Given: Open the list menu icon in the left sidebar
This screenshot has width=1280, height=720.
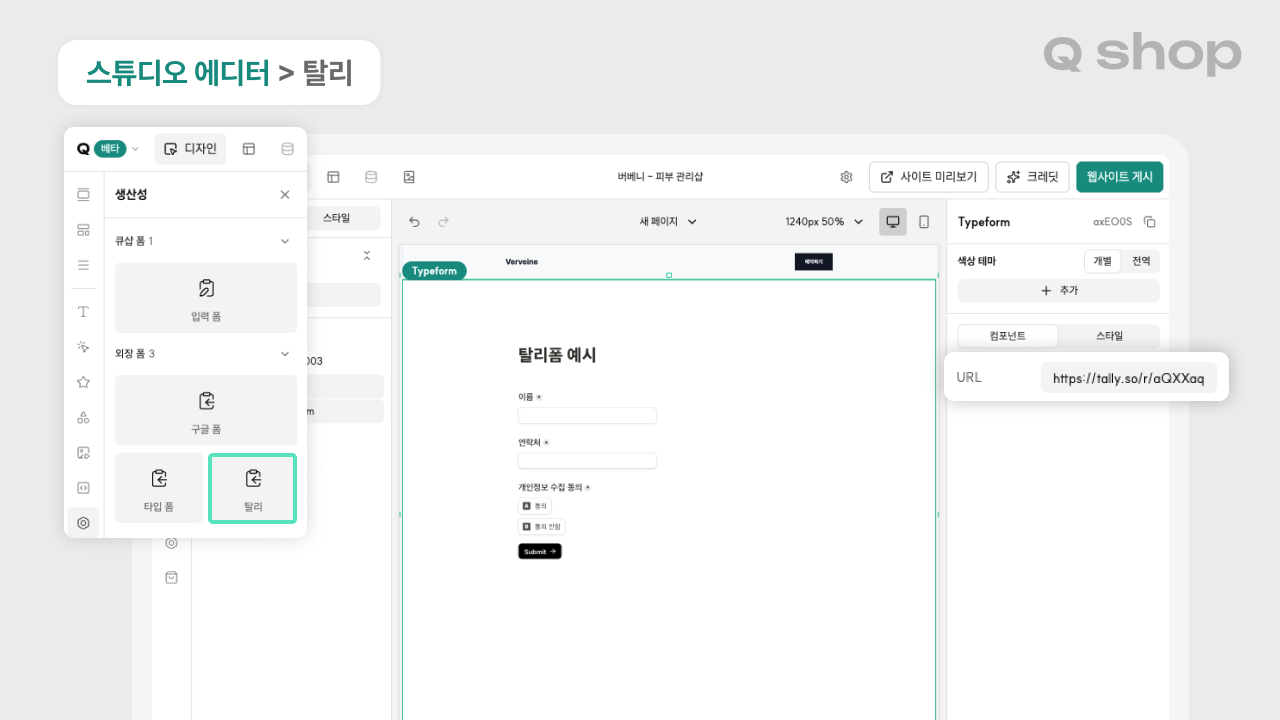Looking at the screenshot, I should [83, 265].
